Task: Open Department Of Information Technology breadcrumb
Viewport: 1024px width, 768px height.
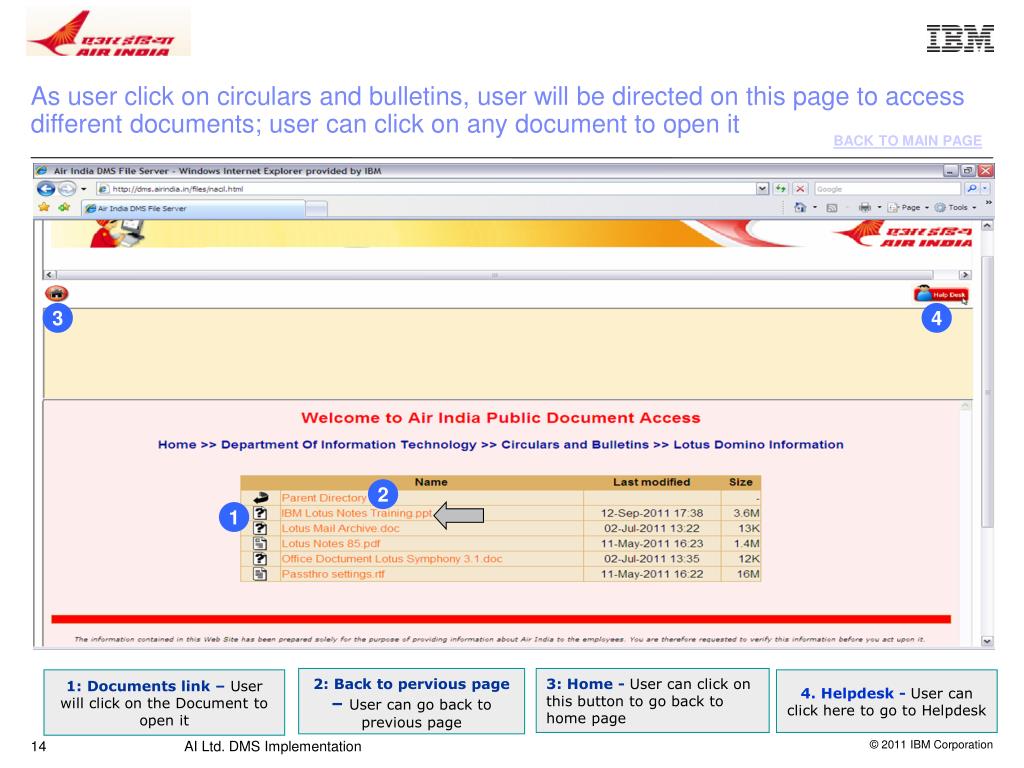Action: [x=349, y=445]
